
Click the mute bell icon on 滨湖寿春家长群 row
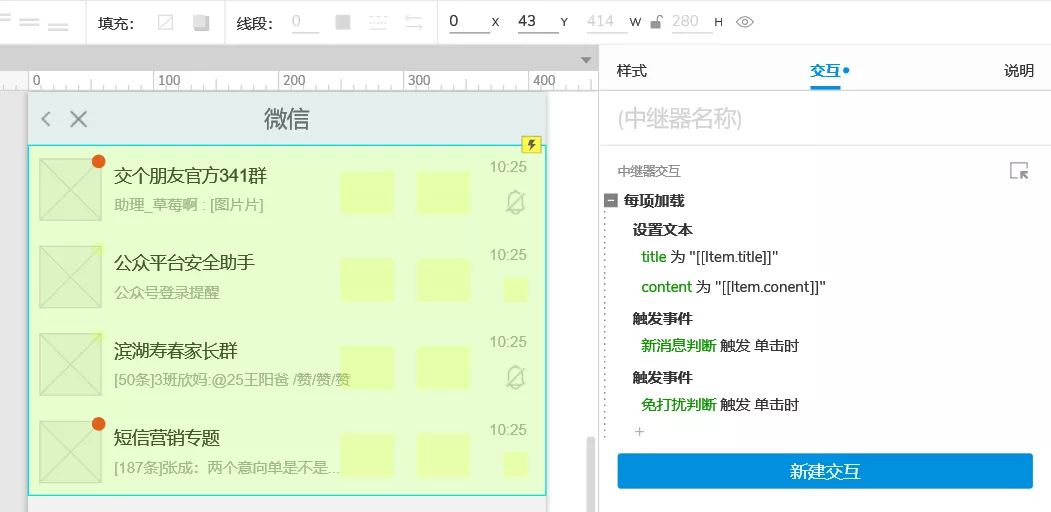(x=515, y=378)
